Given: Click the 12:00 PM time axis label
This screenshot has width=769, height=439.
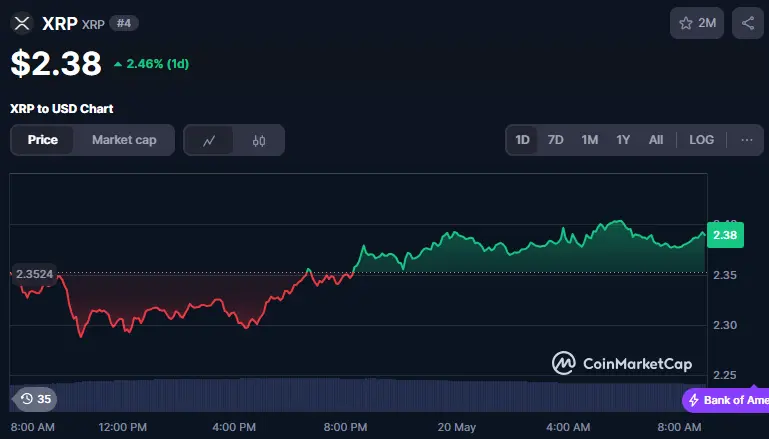Looking at the screenshot, I should (x=123, y=427).
